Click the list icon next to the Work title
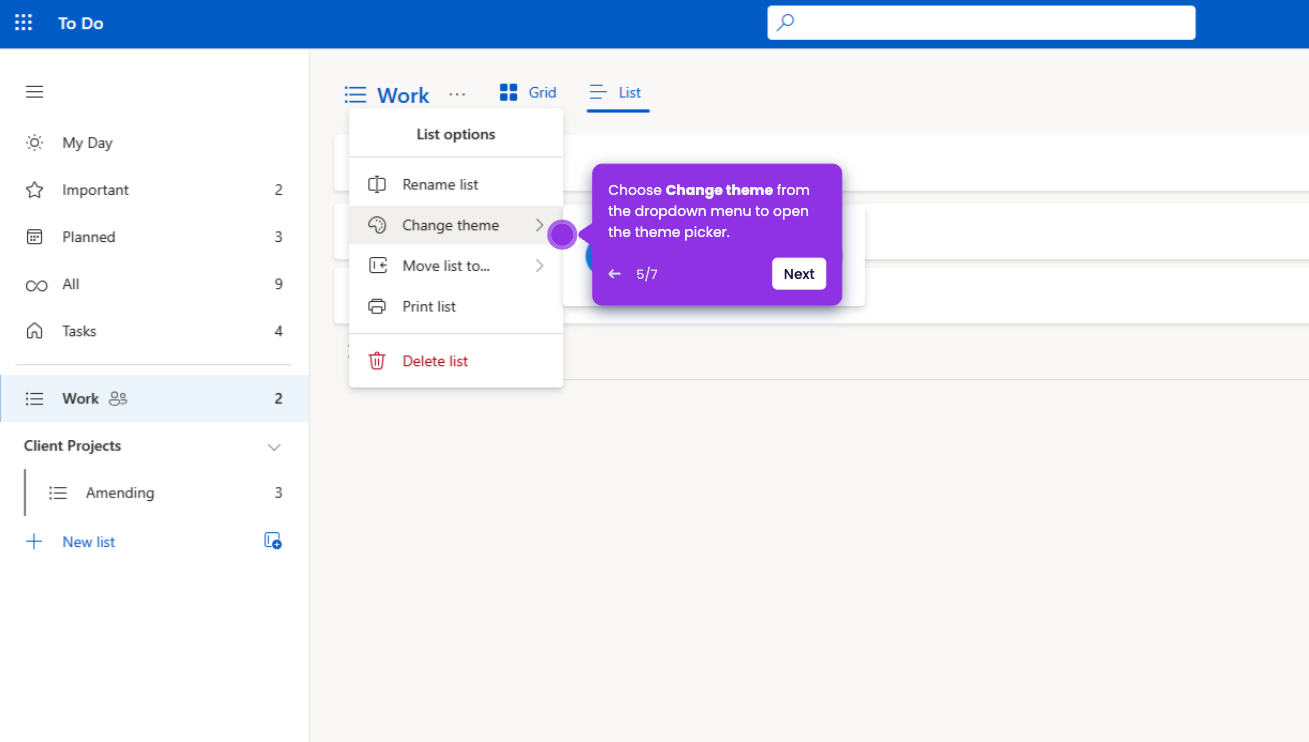 [x=355, y=95]
